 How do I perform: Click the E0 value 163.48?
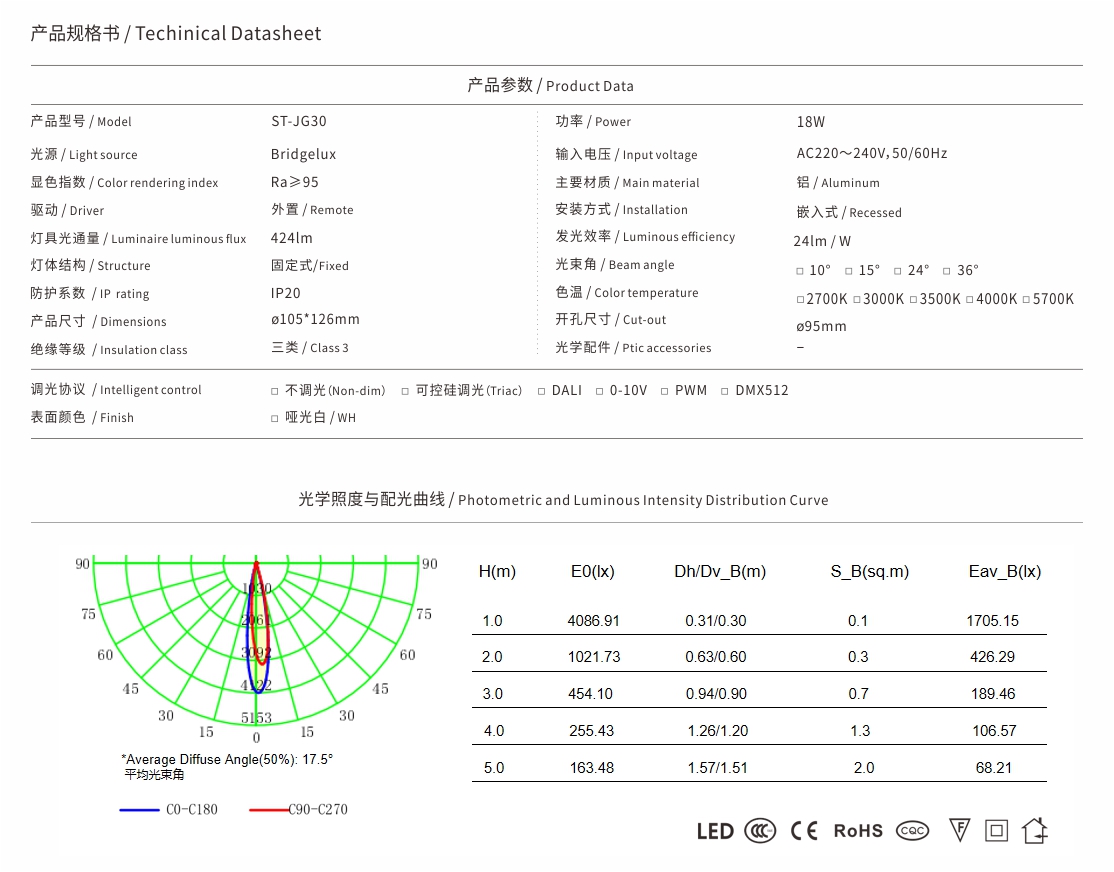pyautogui.click(x=592, y=768)
